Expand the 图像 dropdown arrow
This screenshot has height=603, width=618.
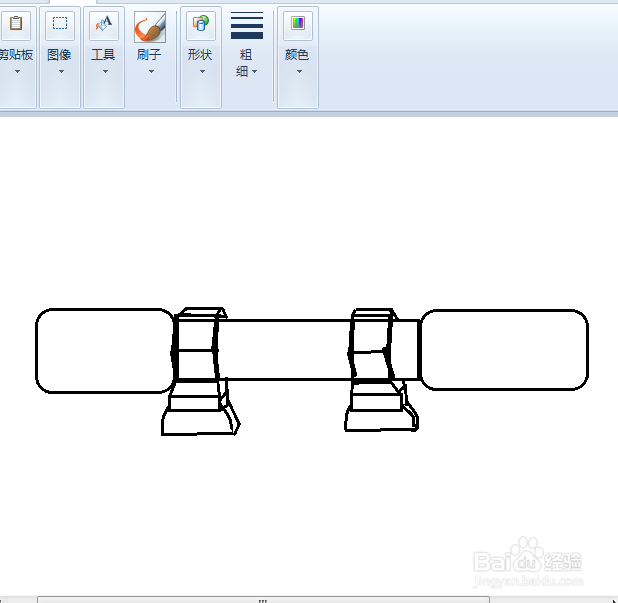61,72
